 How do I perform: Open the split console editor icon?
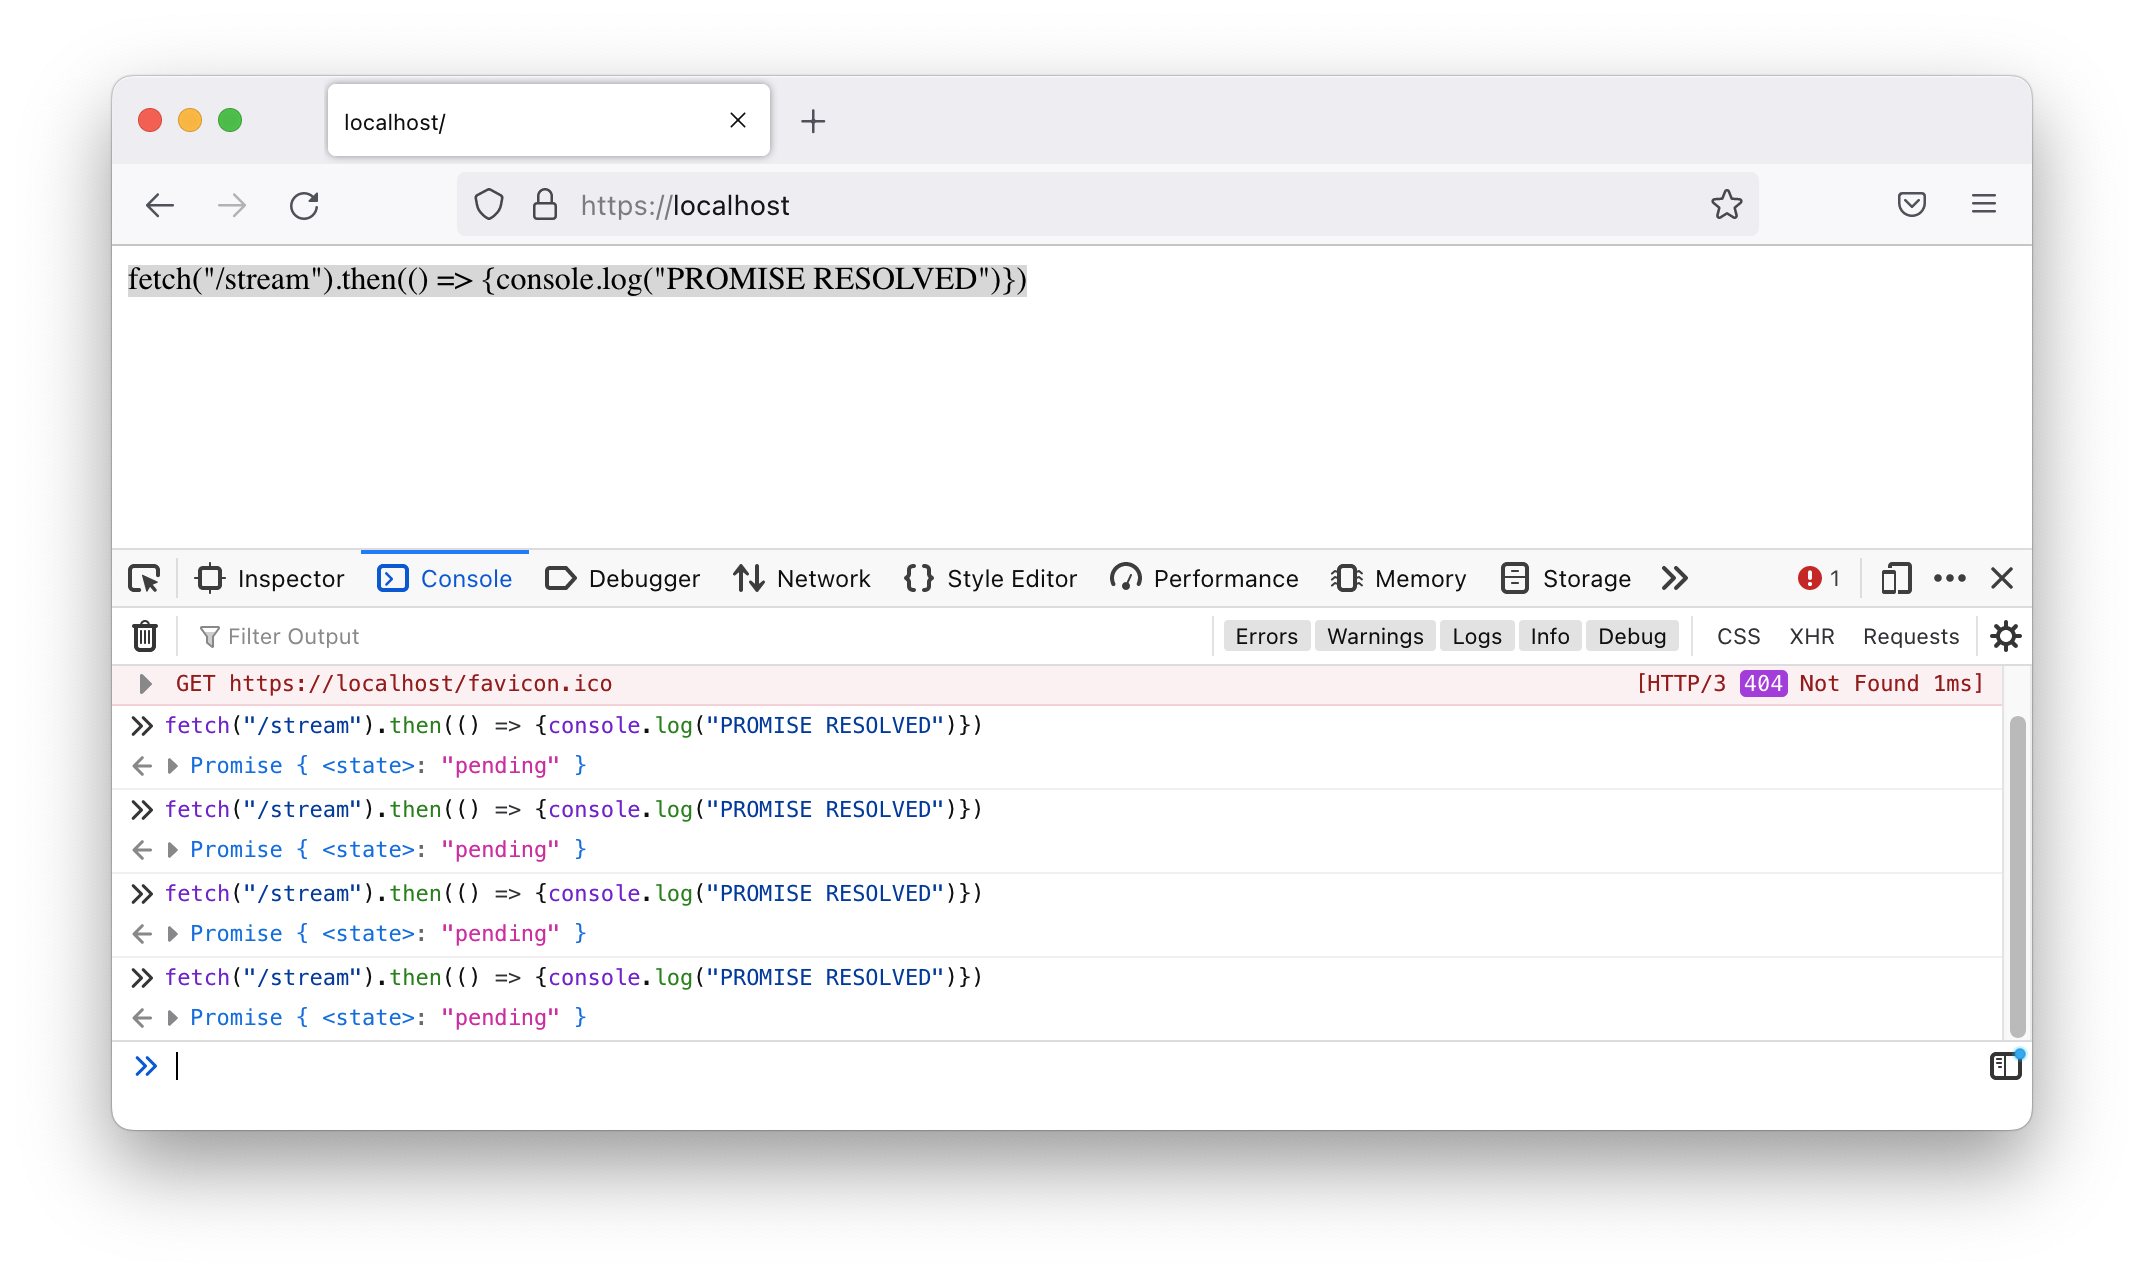point(2004,1065)
